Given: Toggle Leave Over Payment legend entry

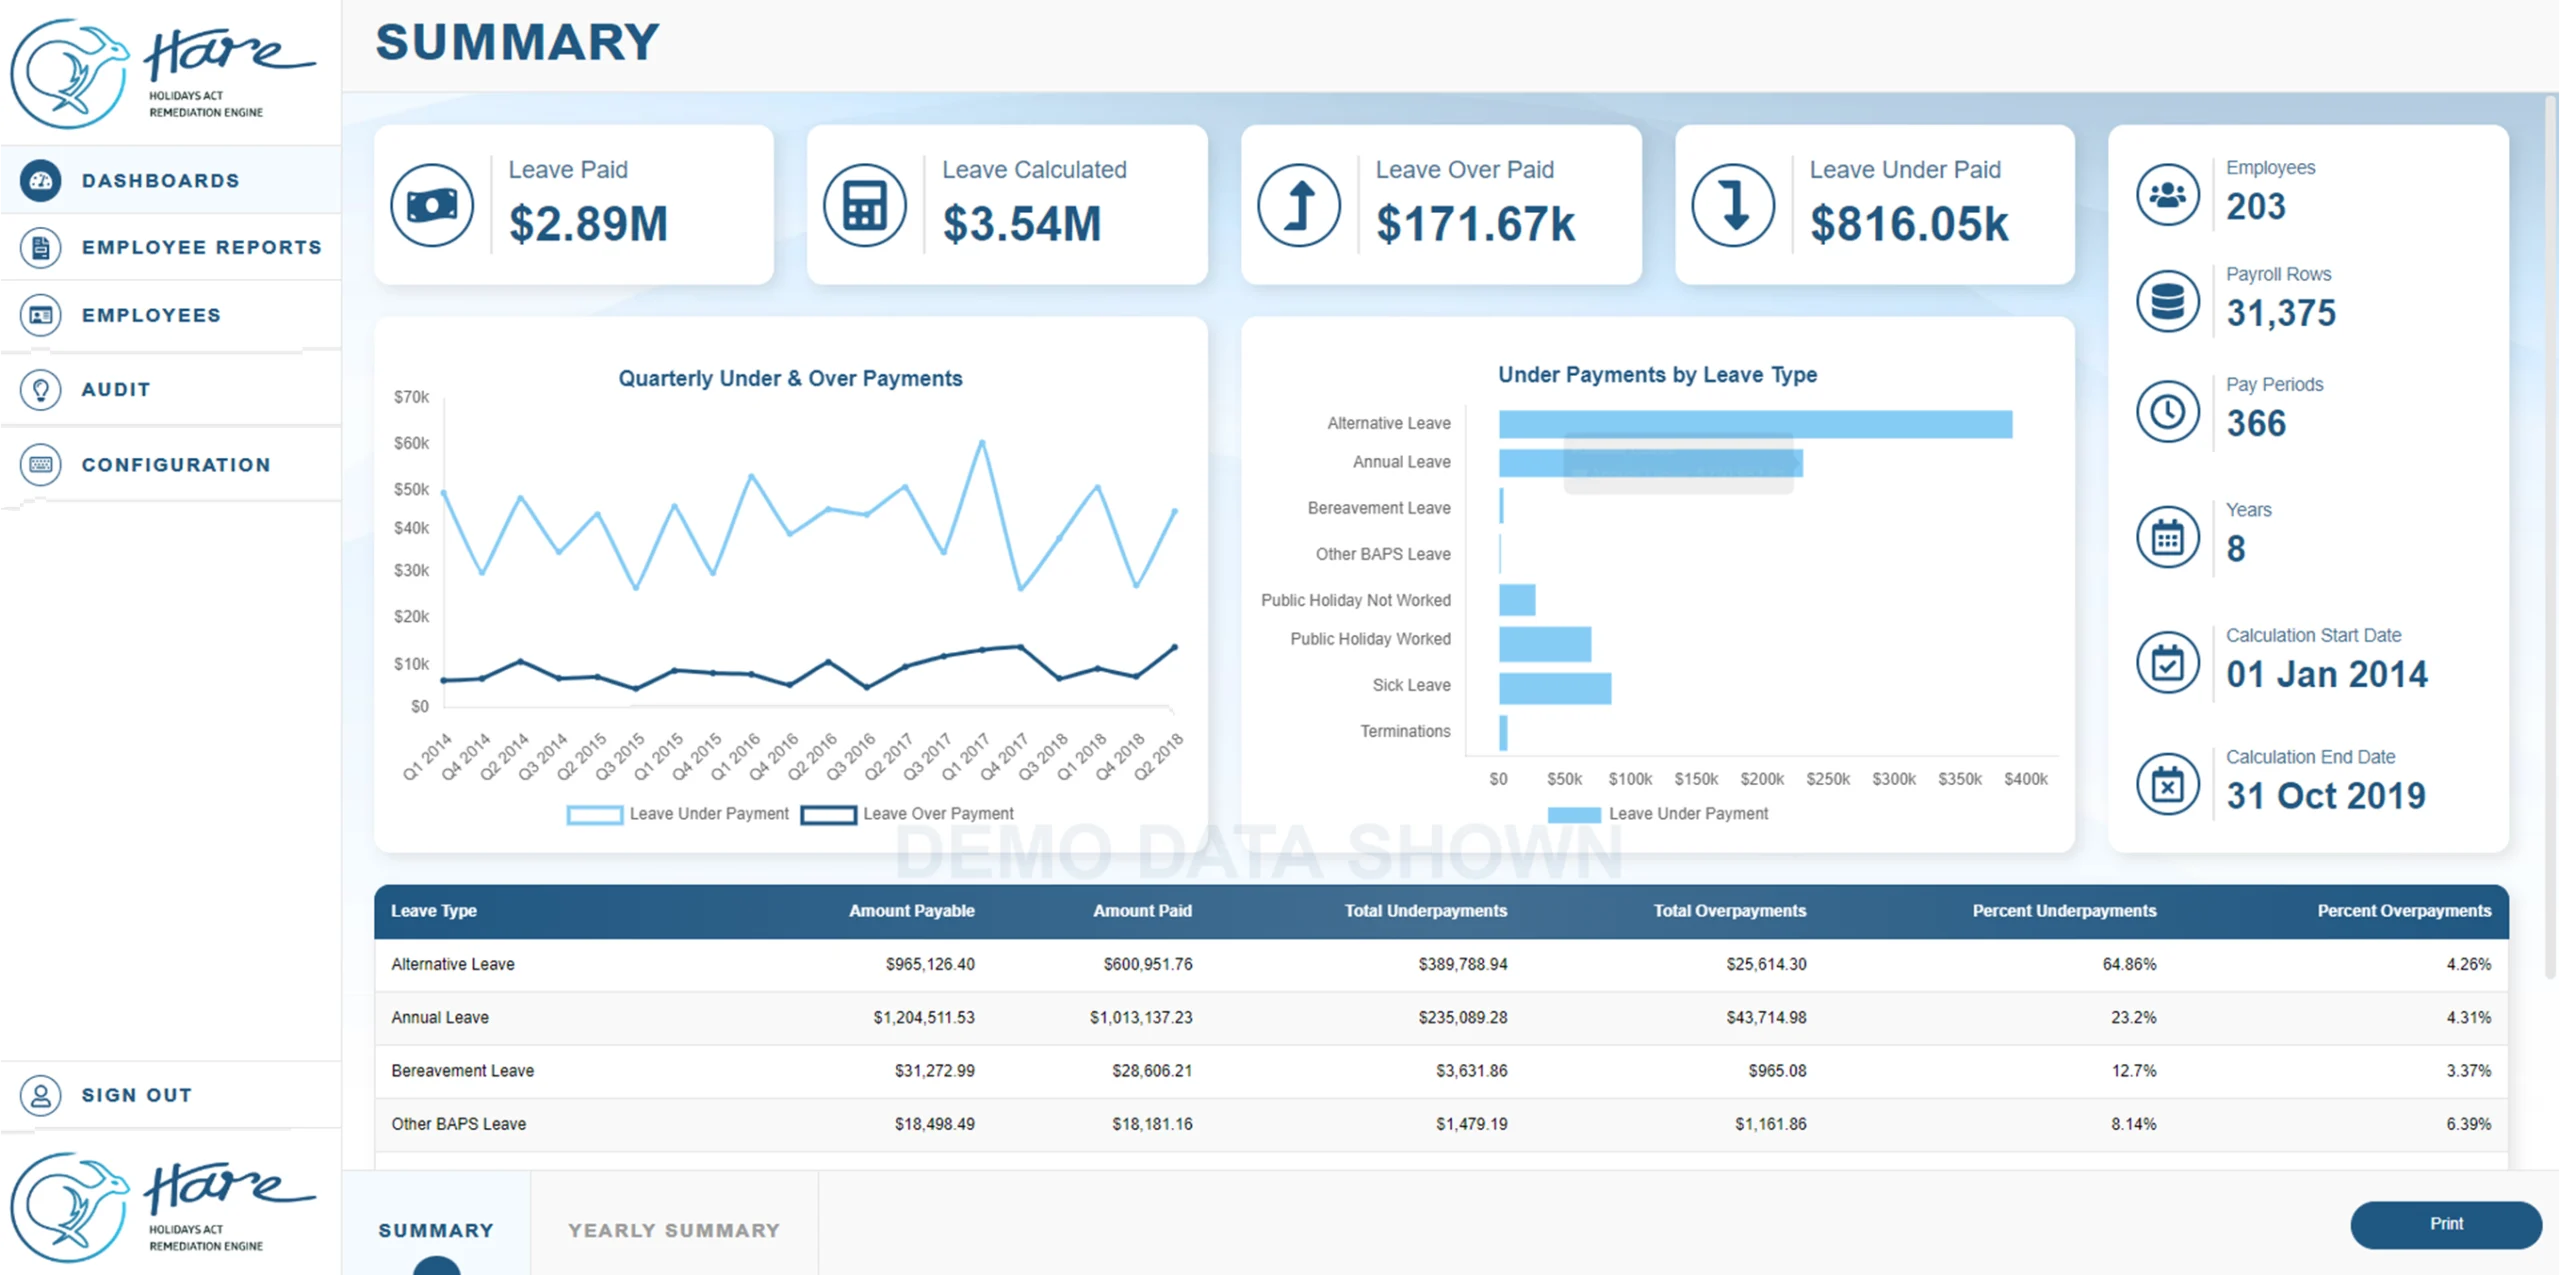Looking at the screenshot, I should (x=907, y=814).
